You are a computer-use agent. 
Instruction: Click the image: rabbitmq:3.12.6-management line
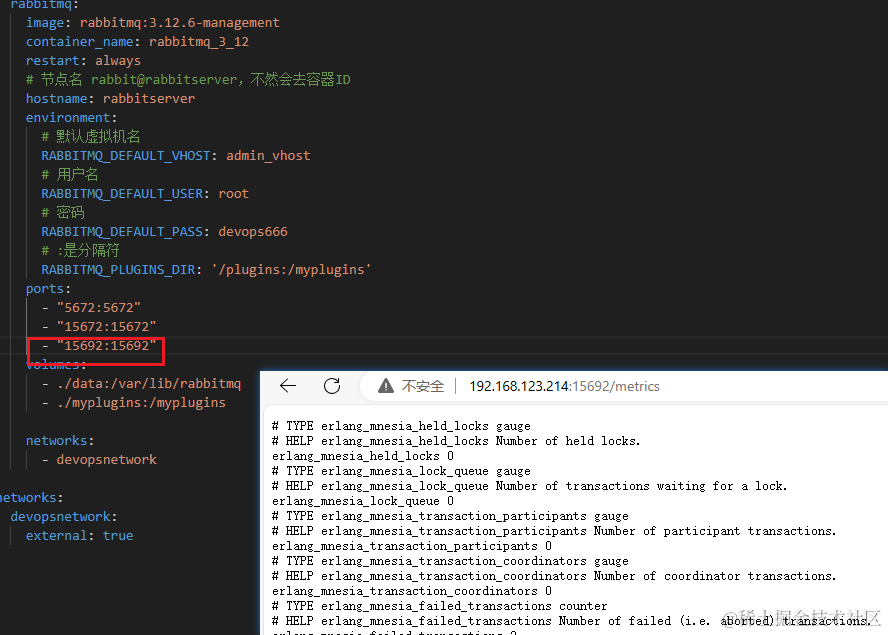click(x=152, y=23)
